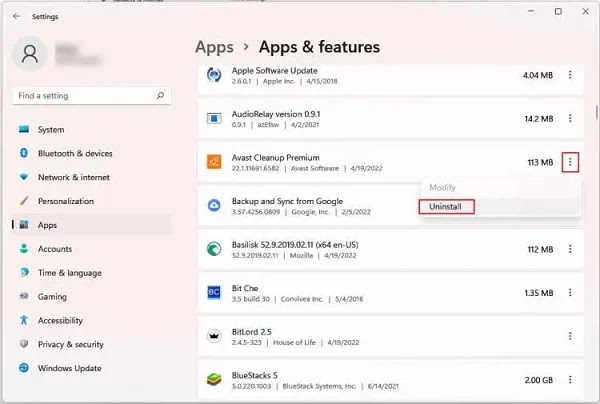The height and width of the screenshot is (404, 600).
Task: Select Apps in the sidebar
Action: pos(92,225)
